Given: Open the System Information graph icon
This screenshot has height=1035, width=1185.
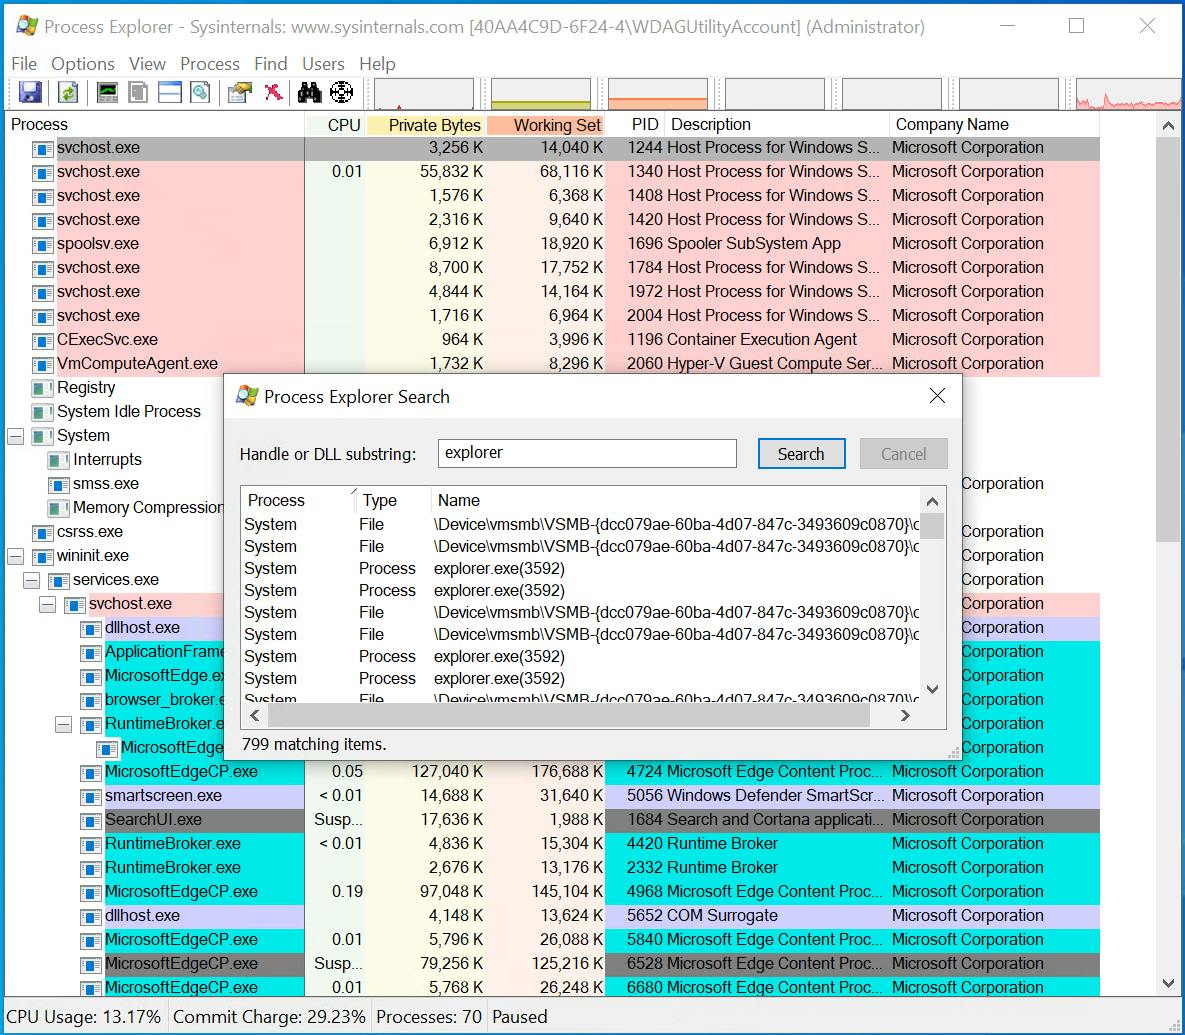Looking at the screenshot, I should click(x=107, y=93).
